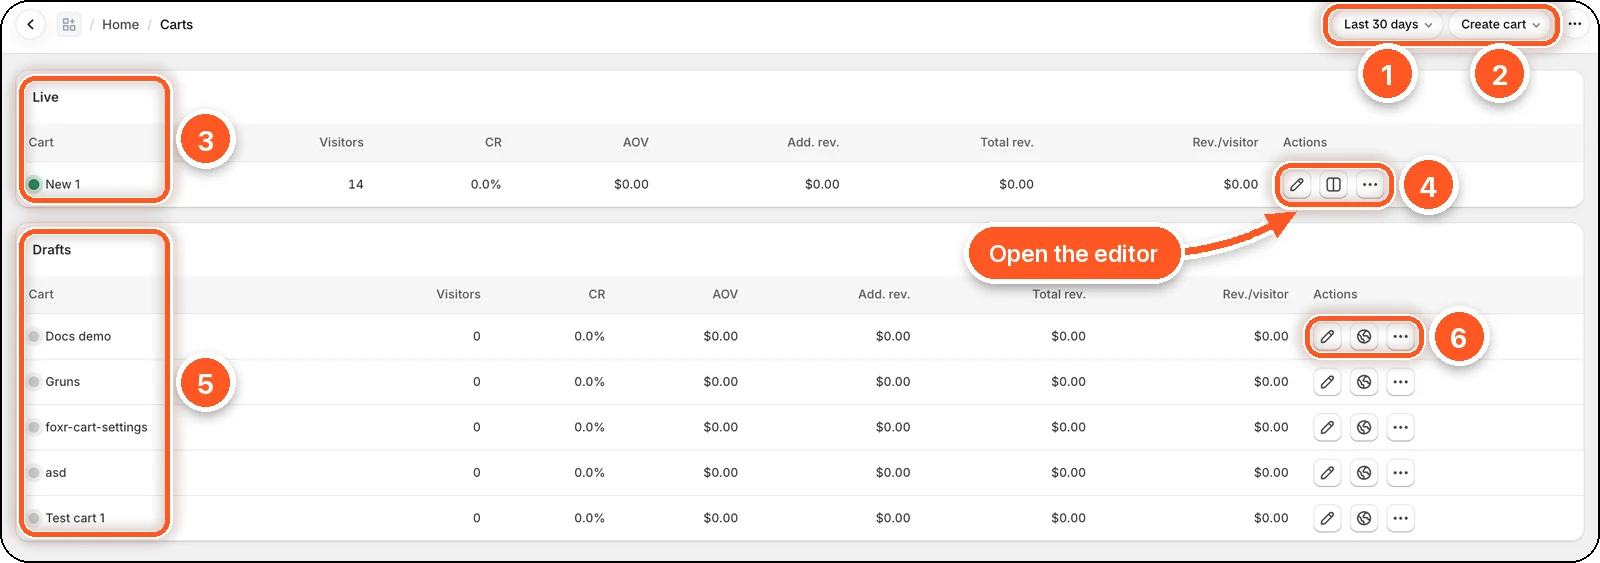Click the back arrow button
The image size is (1600, 563).
point(31,24)
